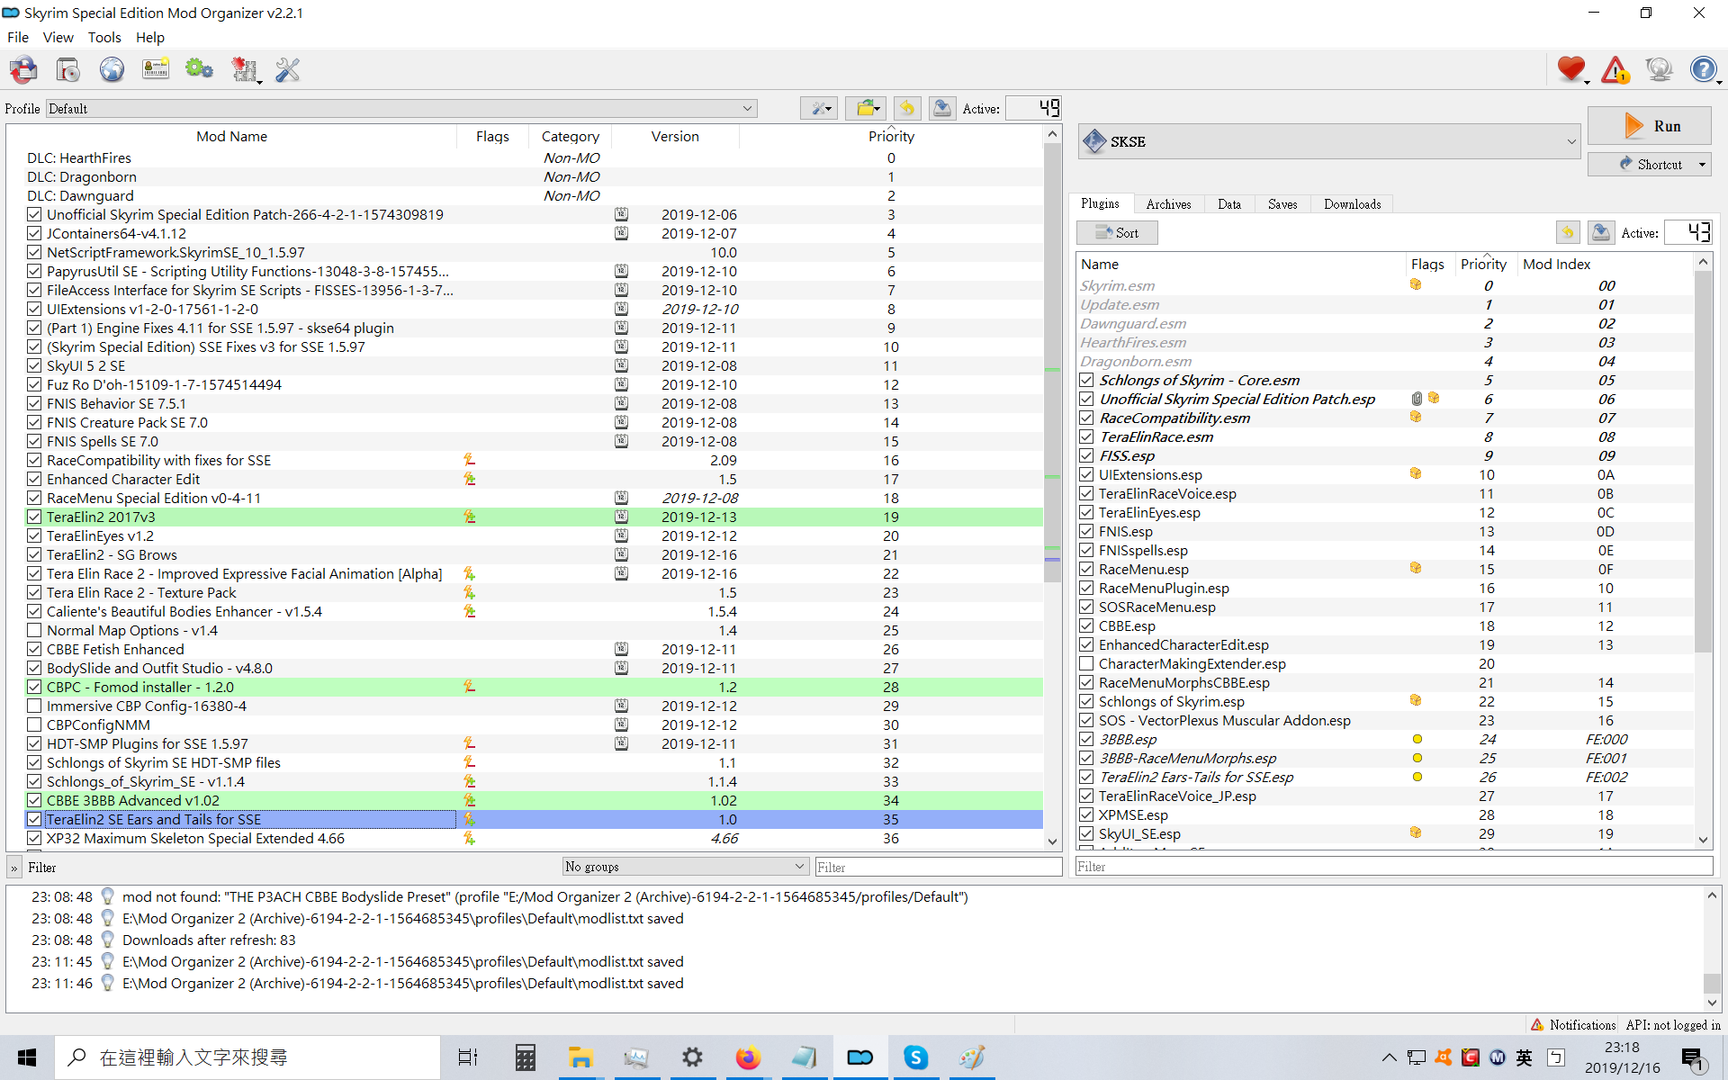Screen dimensions: 1728x1080
Task: Open the Profiles configuration icon
Action: 156,70
